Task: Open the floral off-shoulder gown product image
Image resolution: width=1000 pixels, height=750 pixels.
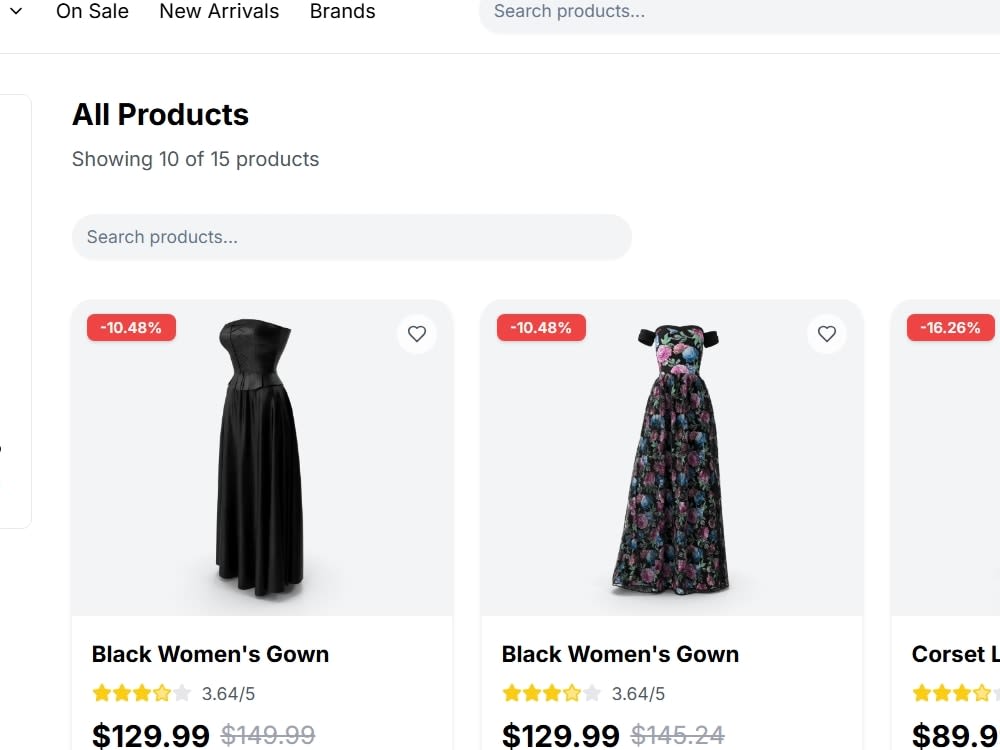Action: 672,459
